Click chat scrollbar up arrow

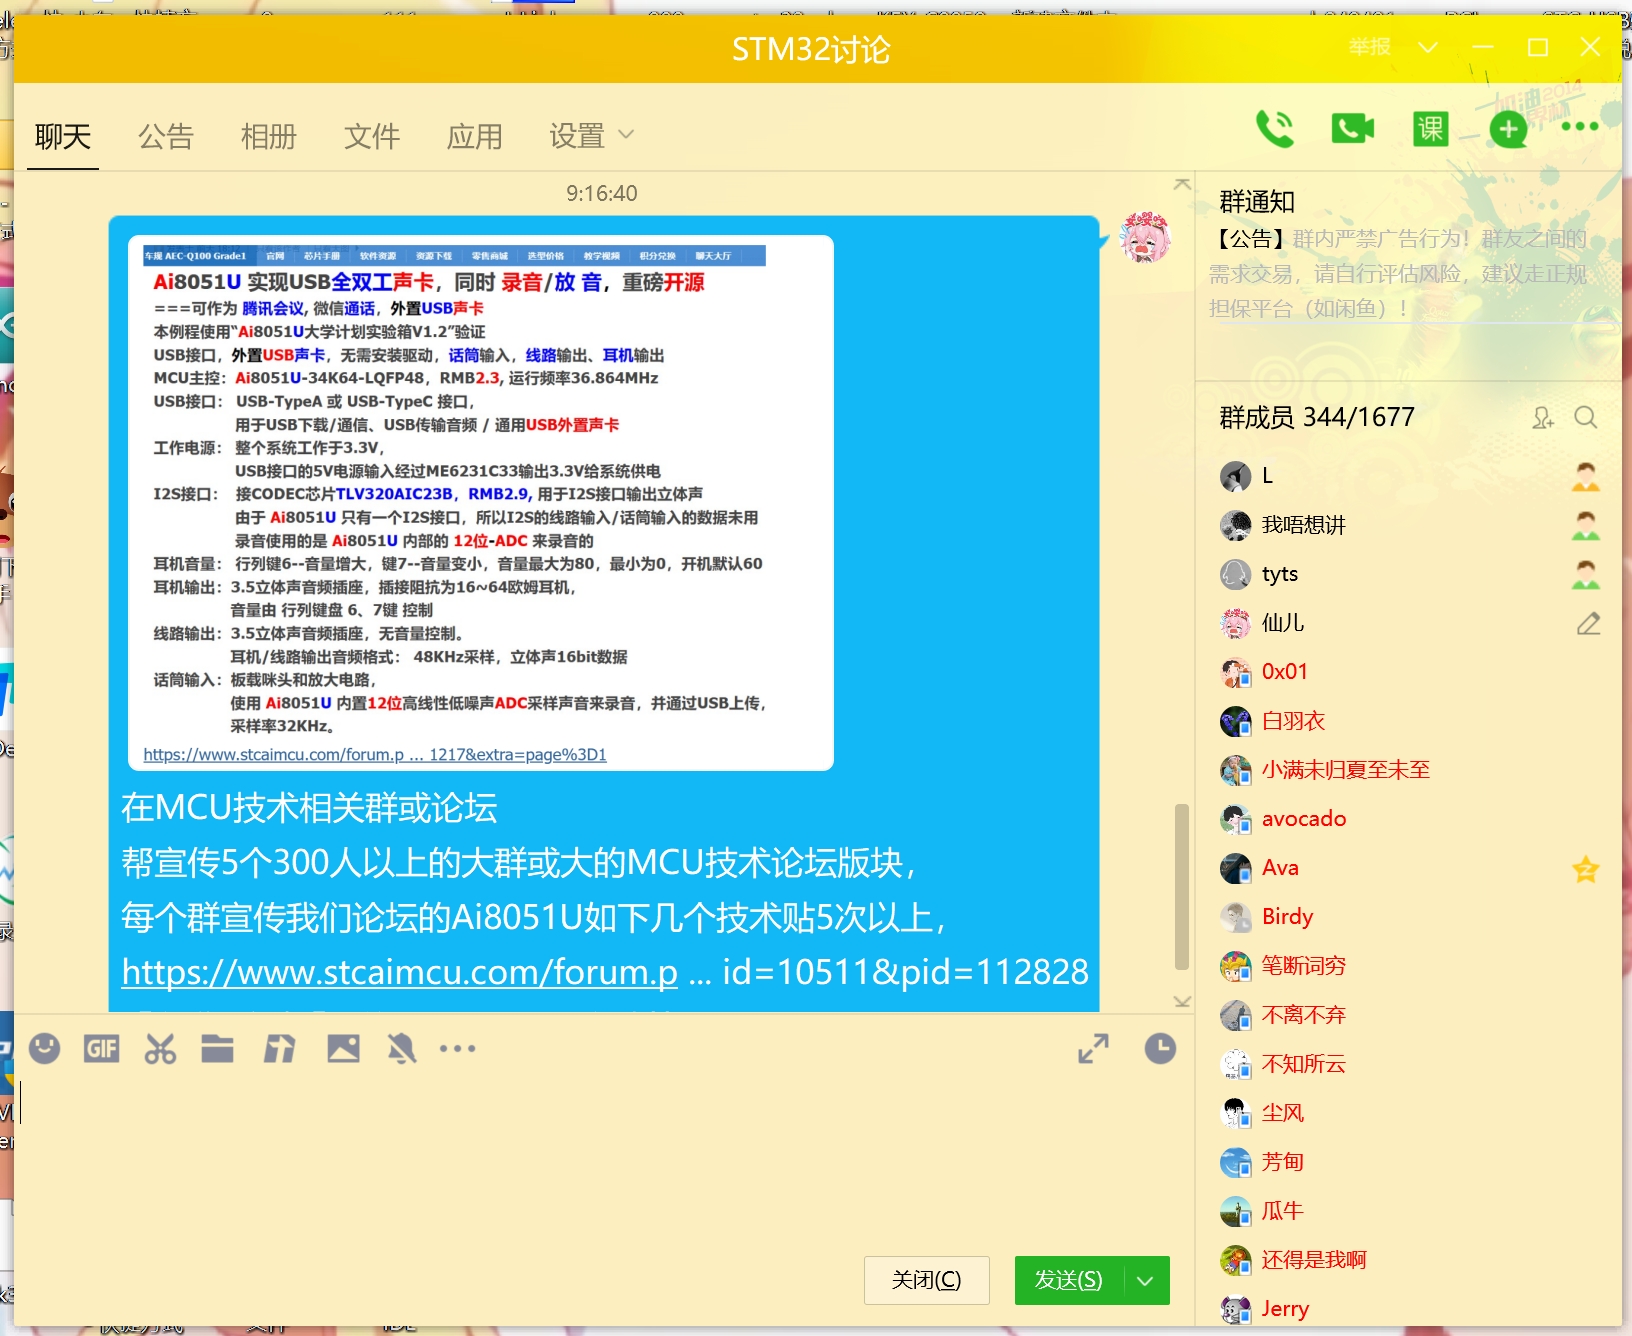click(1182, 184)
